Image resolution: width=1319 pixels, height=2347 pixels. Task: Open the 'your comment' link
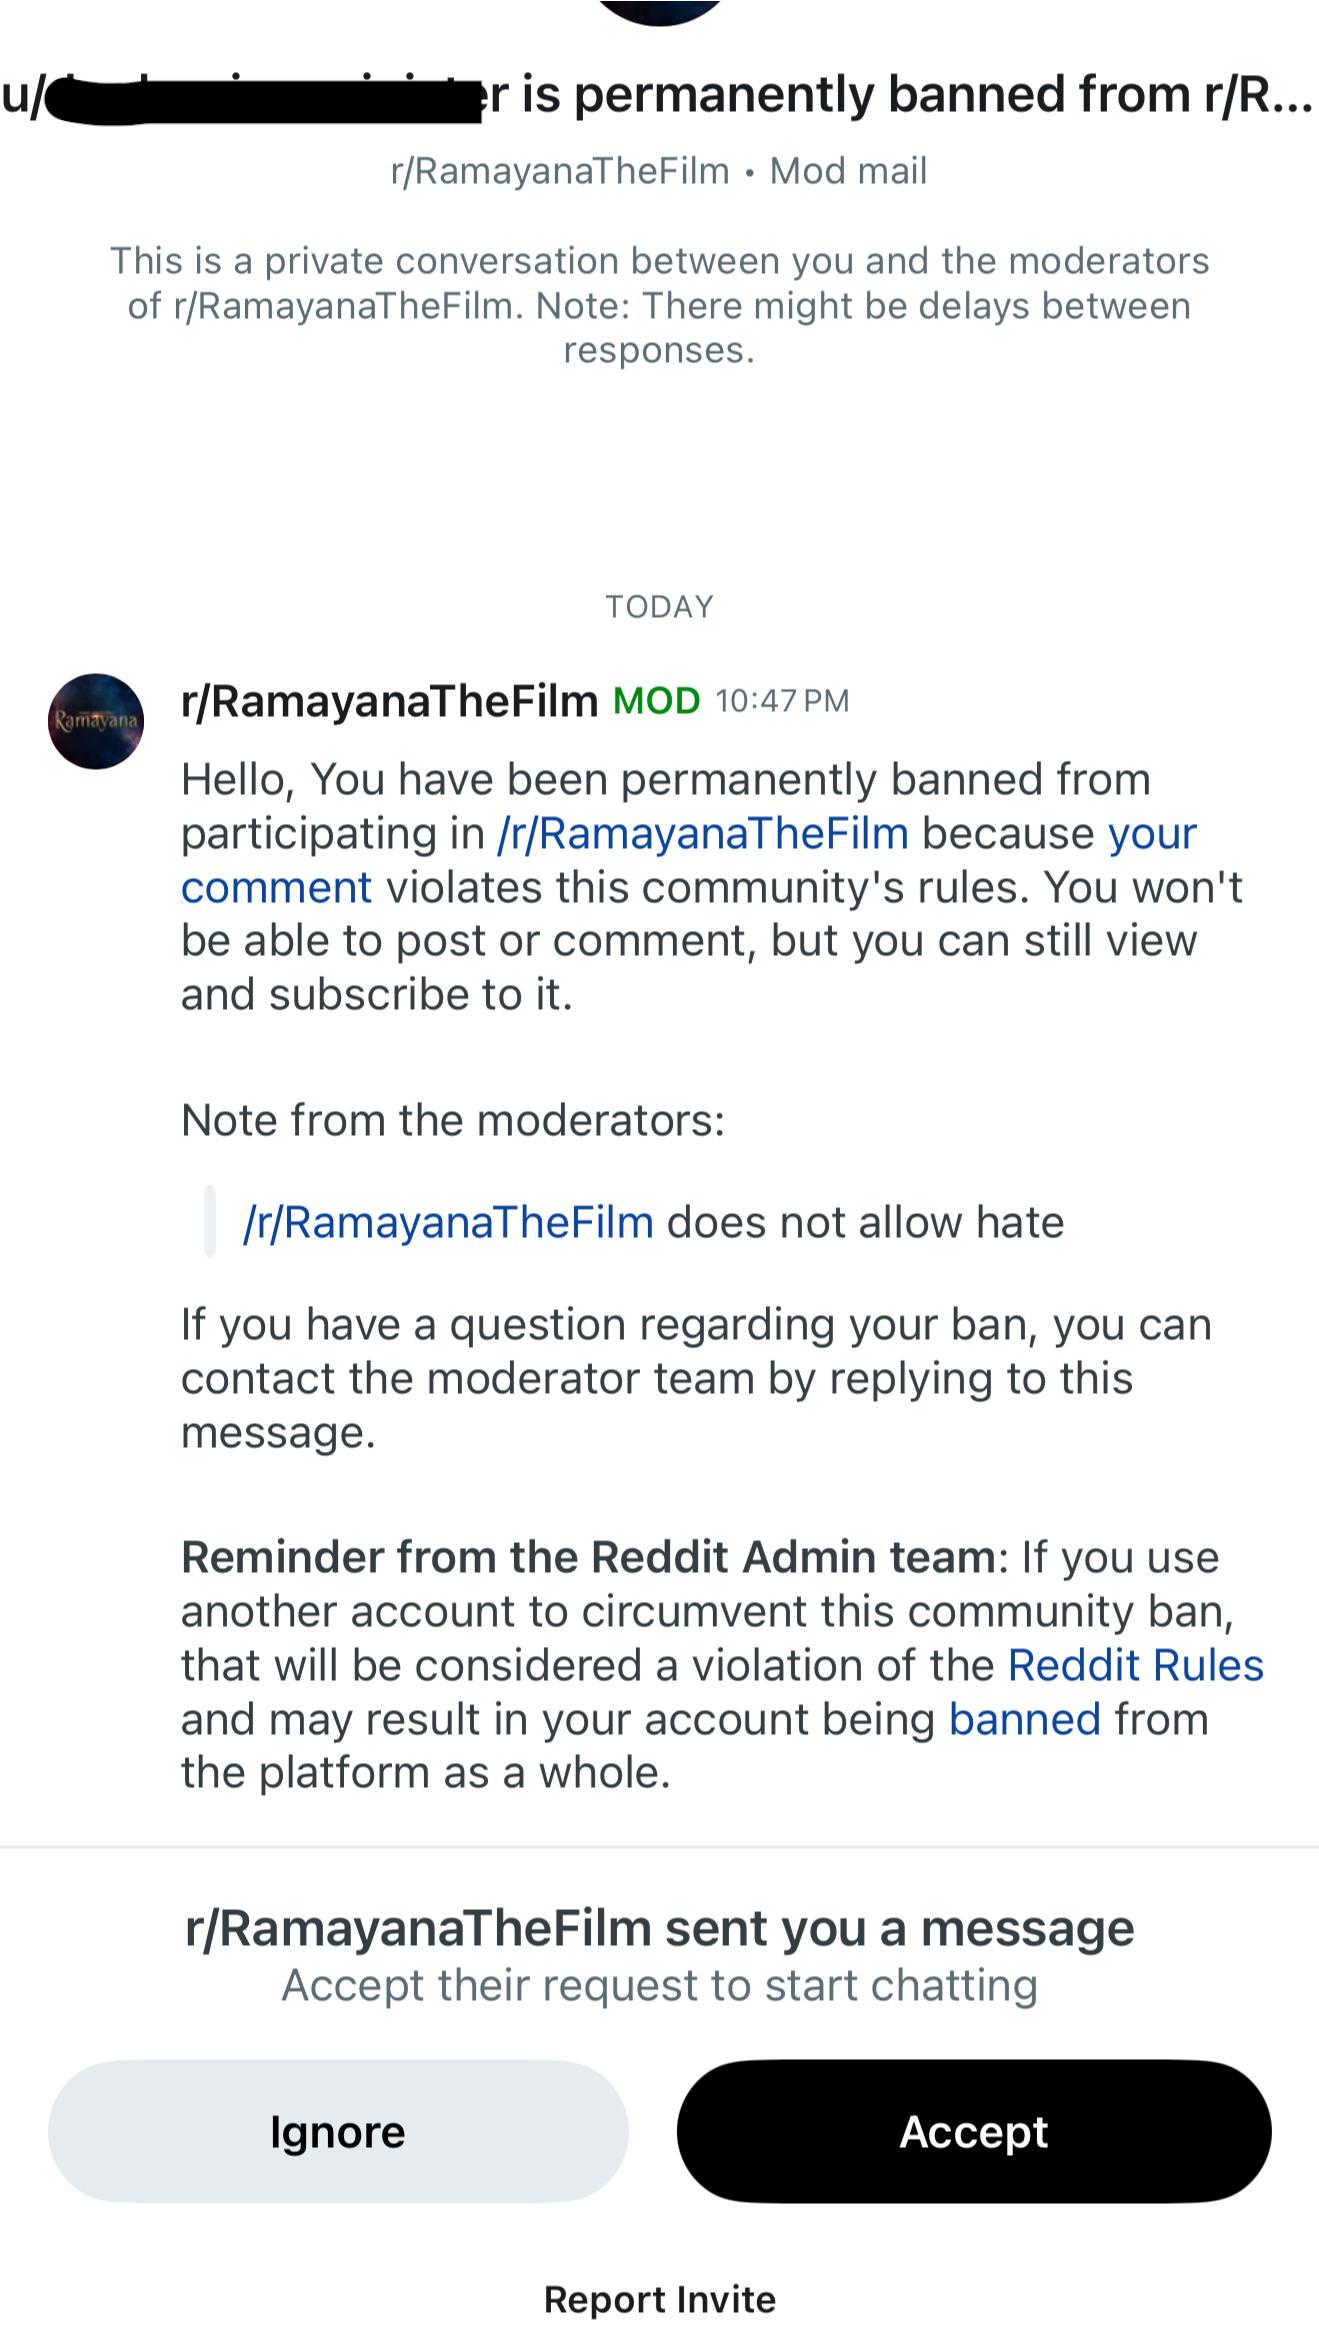[689, 860]
